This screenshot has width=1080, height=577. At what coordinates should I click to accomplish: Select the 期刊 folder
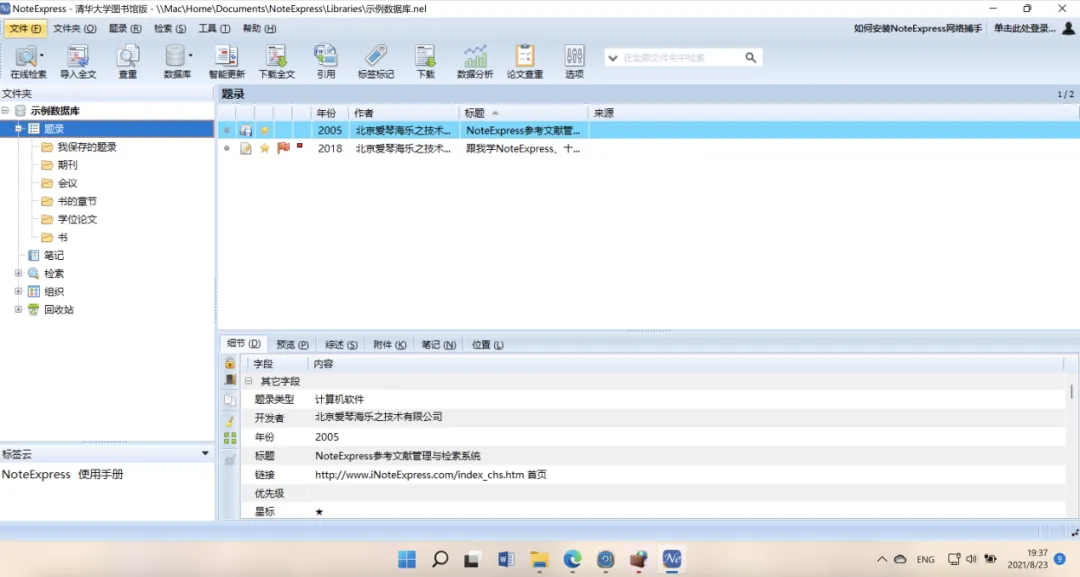coord(68,165)
